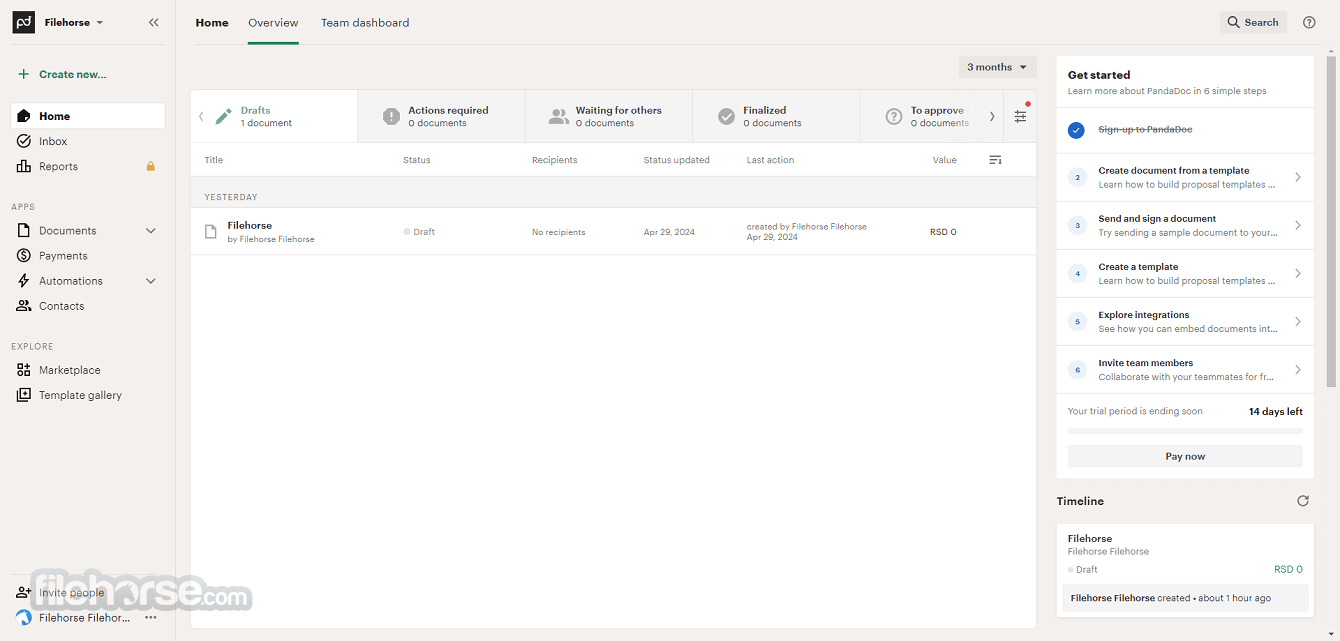Click the right arrow of status tabs

(x=992, y=116)
